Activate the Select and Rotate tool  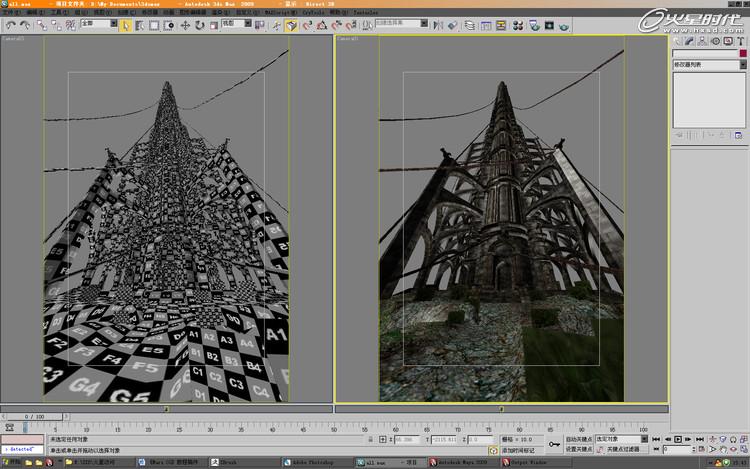tap(199, 24)
